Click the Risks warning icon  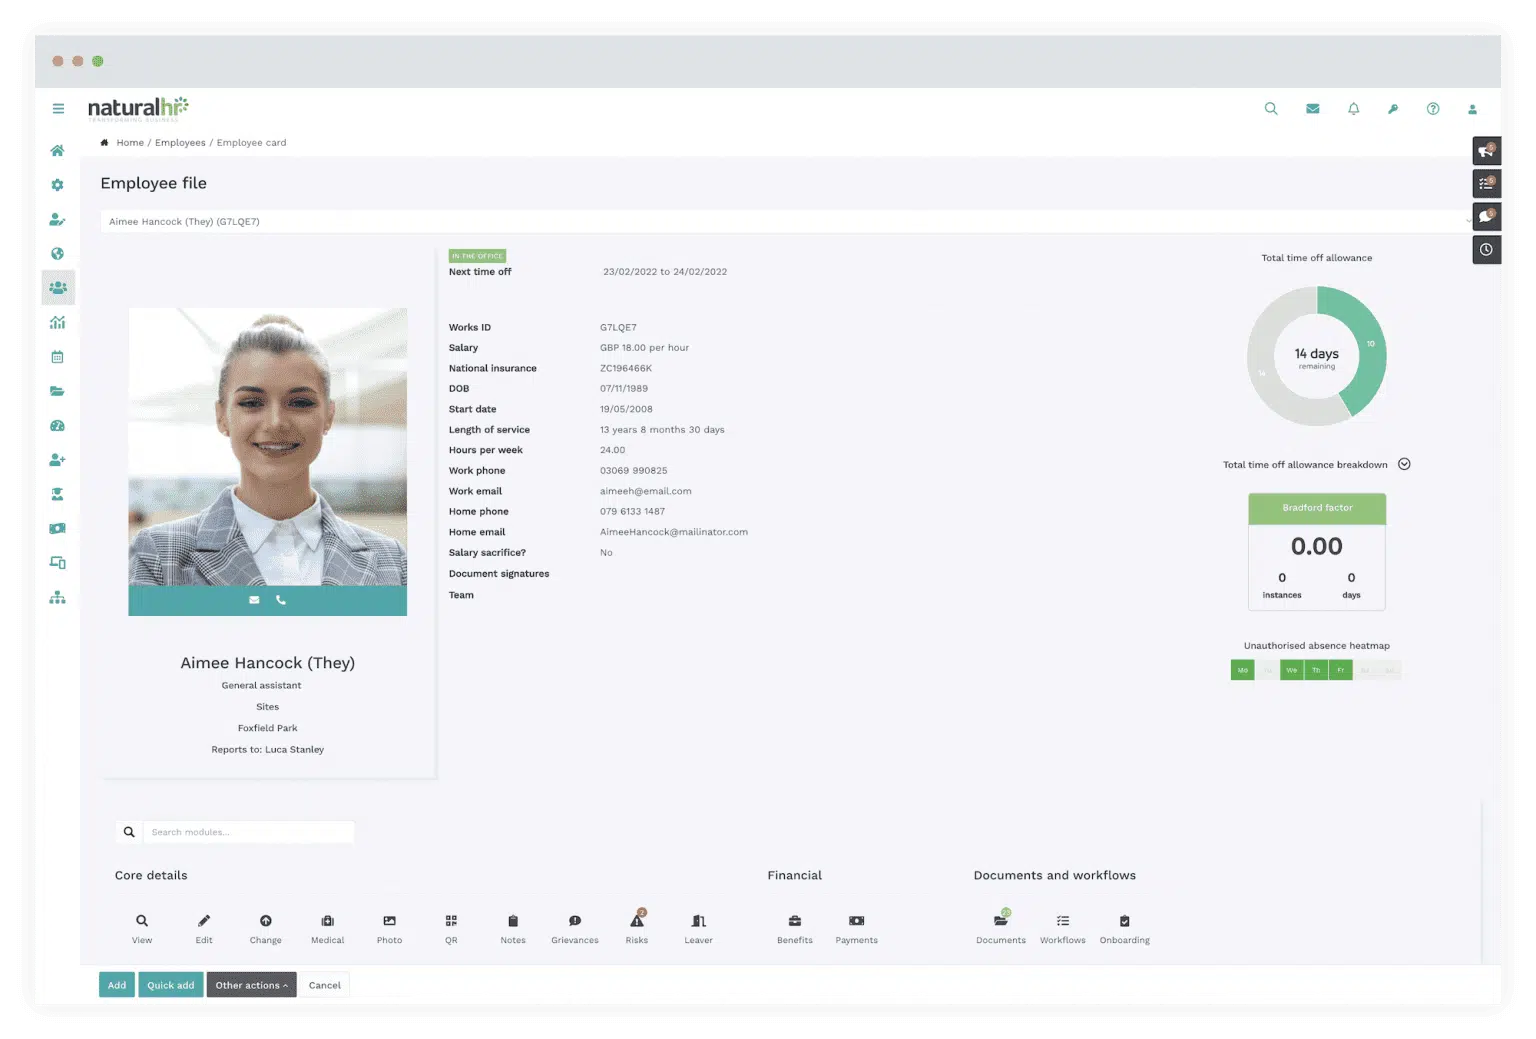[x=637, y=921]
